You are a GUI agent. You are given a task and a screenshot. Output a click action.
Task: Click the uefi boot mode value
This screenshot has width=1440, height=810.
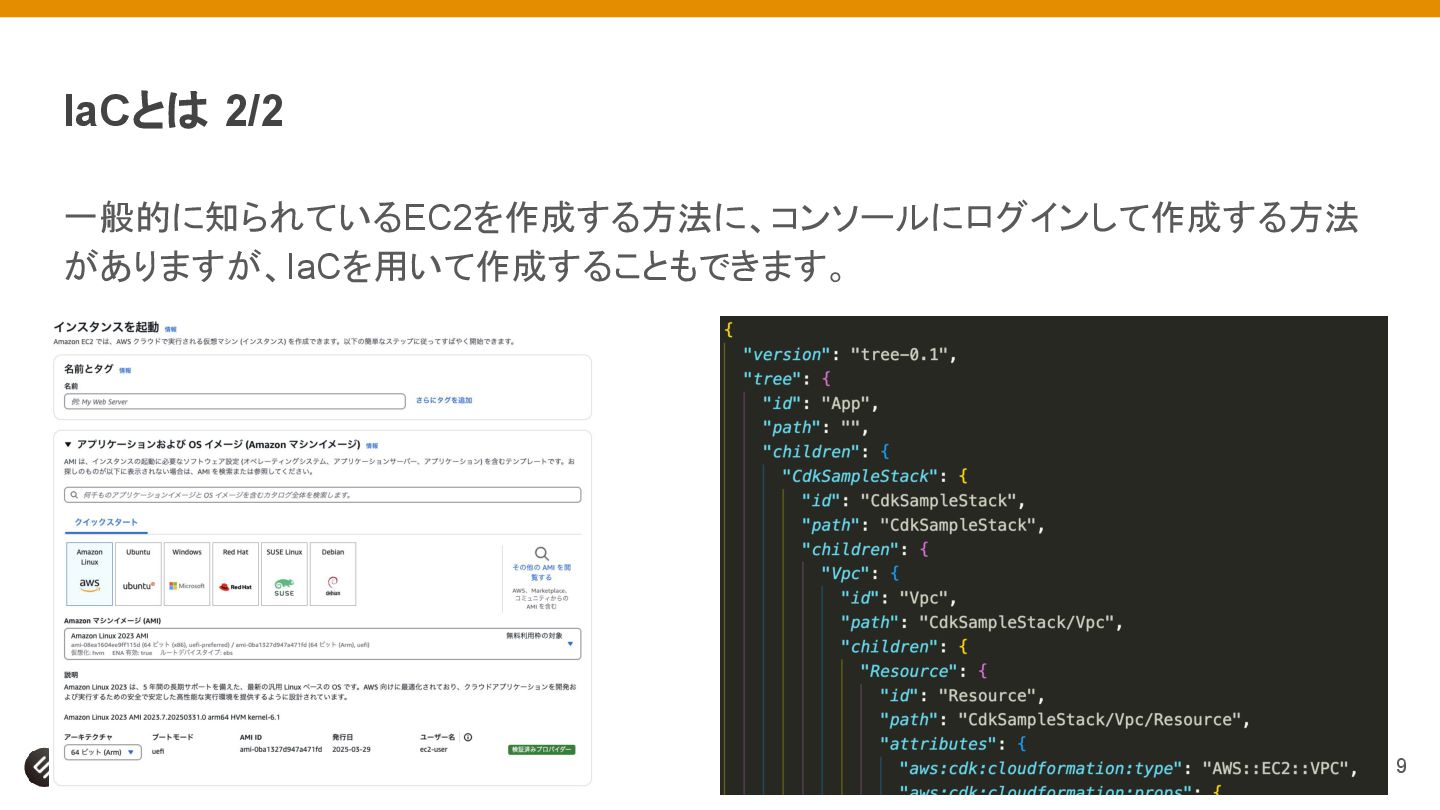click(x=158, y=750)
